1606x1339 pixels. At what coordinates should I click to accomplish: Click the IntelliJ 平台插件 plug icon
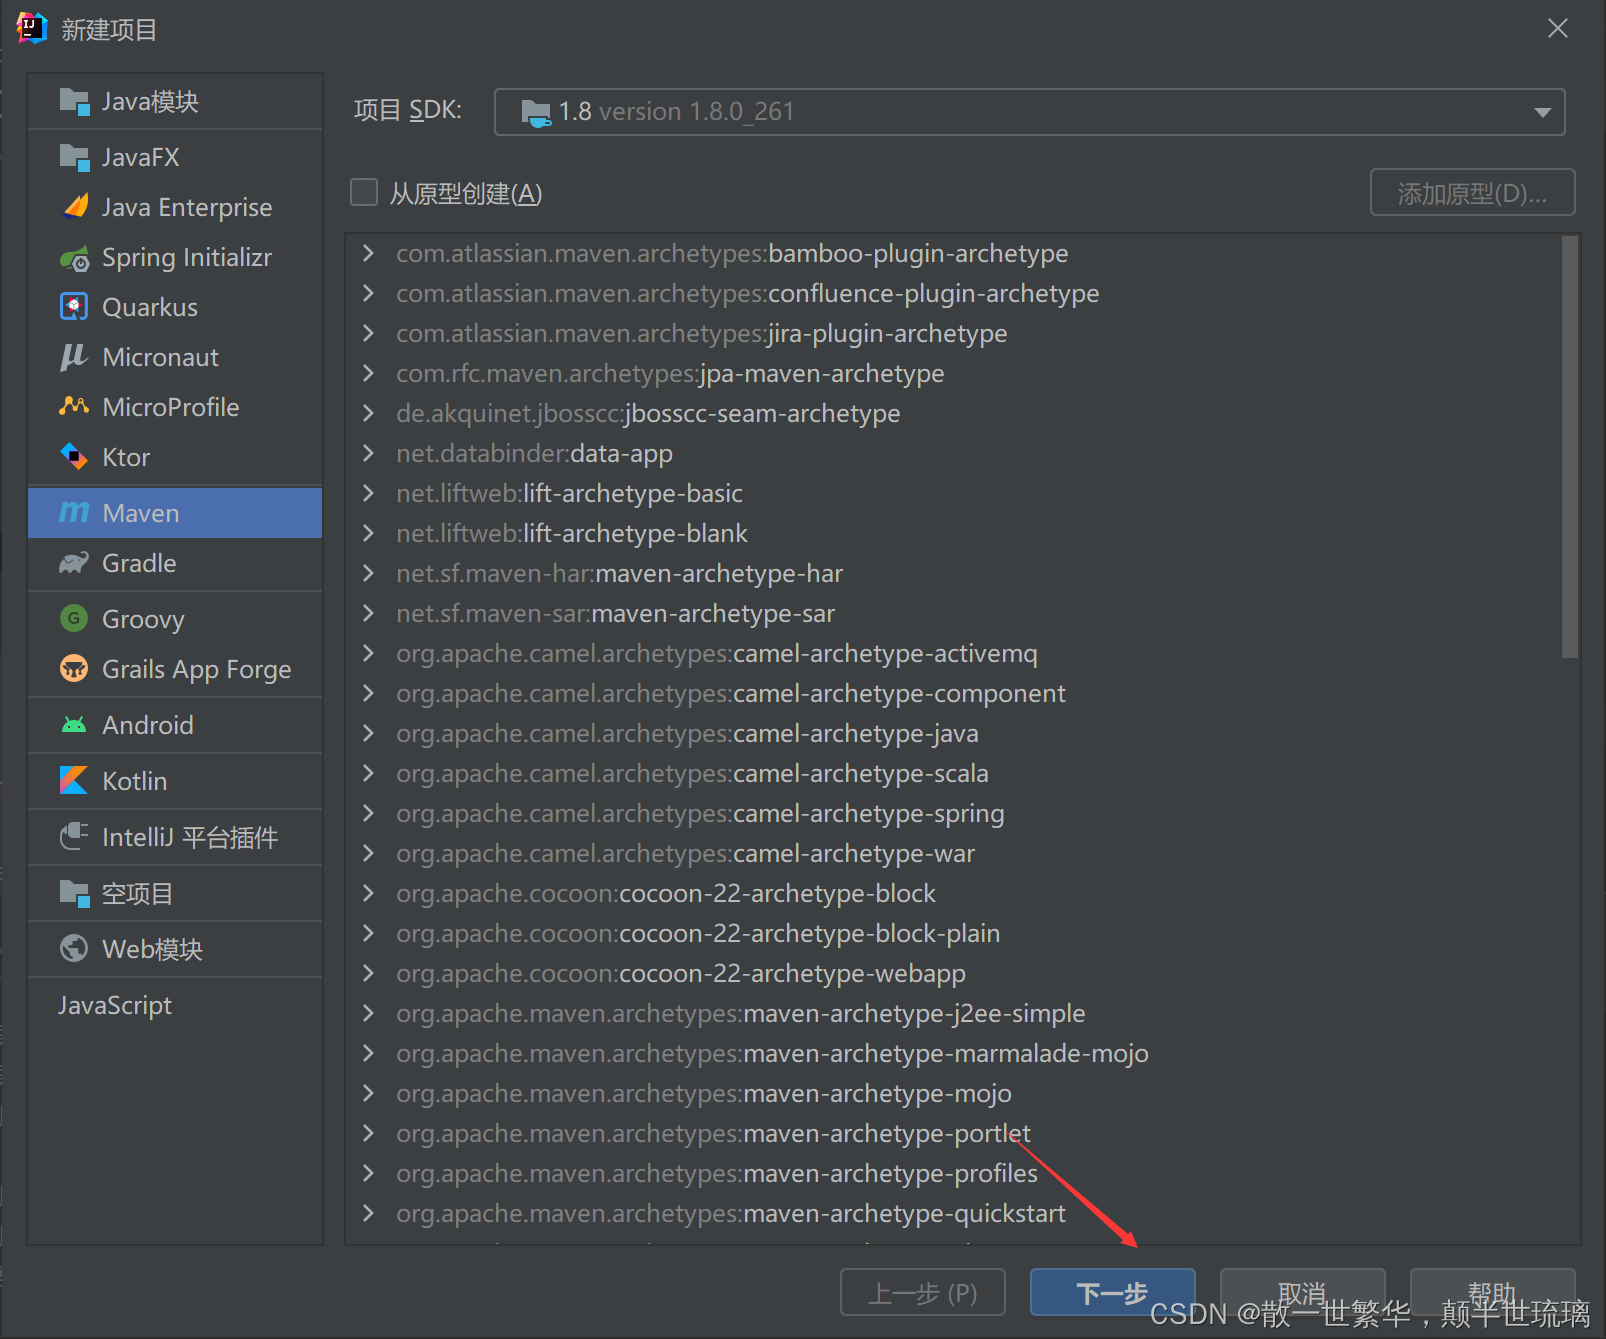pos(74,836)
